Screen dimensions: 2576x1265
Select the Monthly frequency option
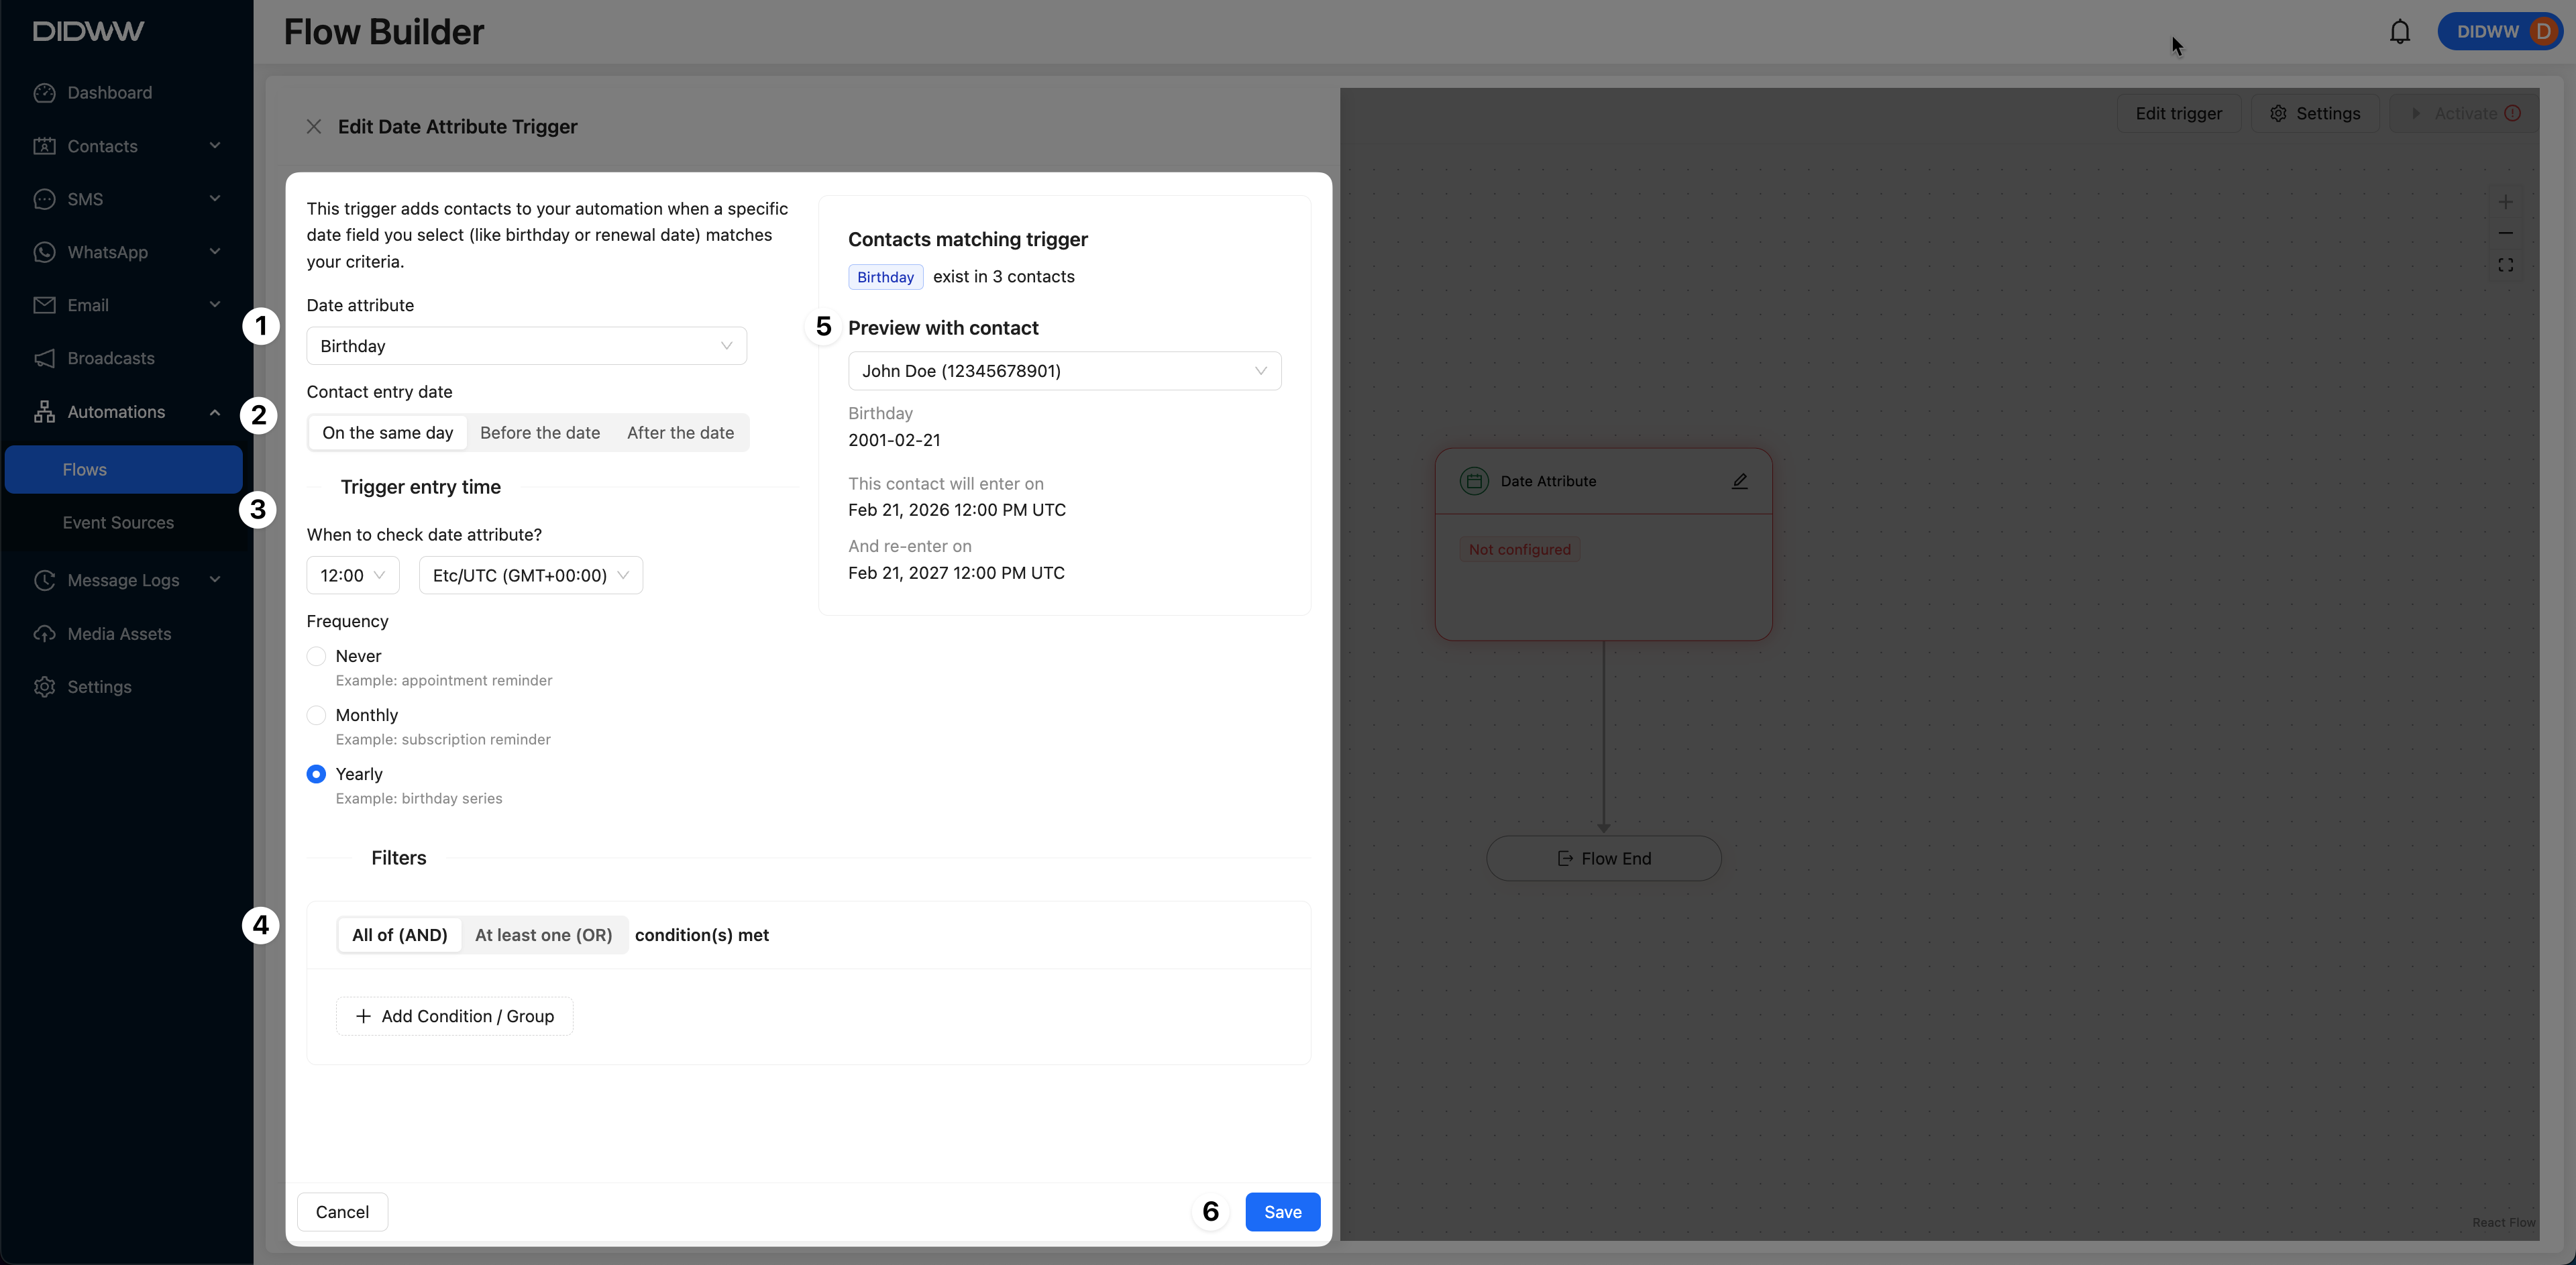point(316,715)
